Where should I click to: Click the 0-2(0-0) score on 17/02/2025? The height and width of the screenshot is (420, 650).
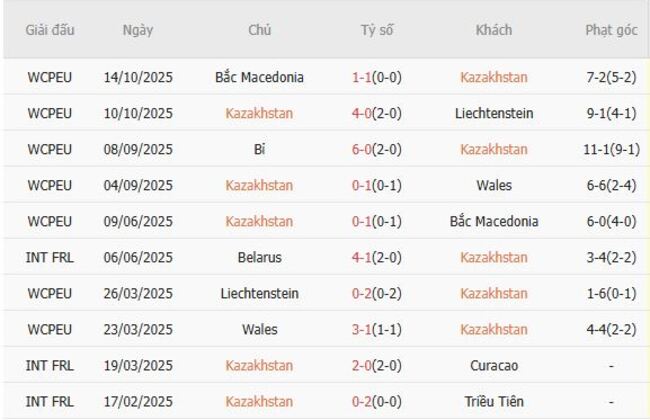click(377, 401)
